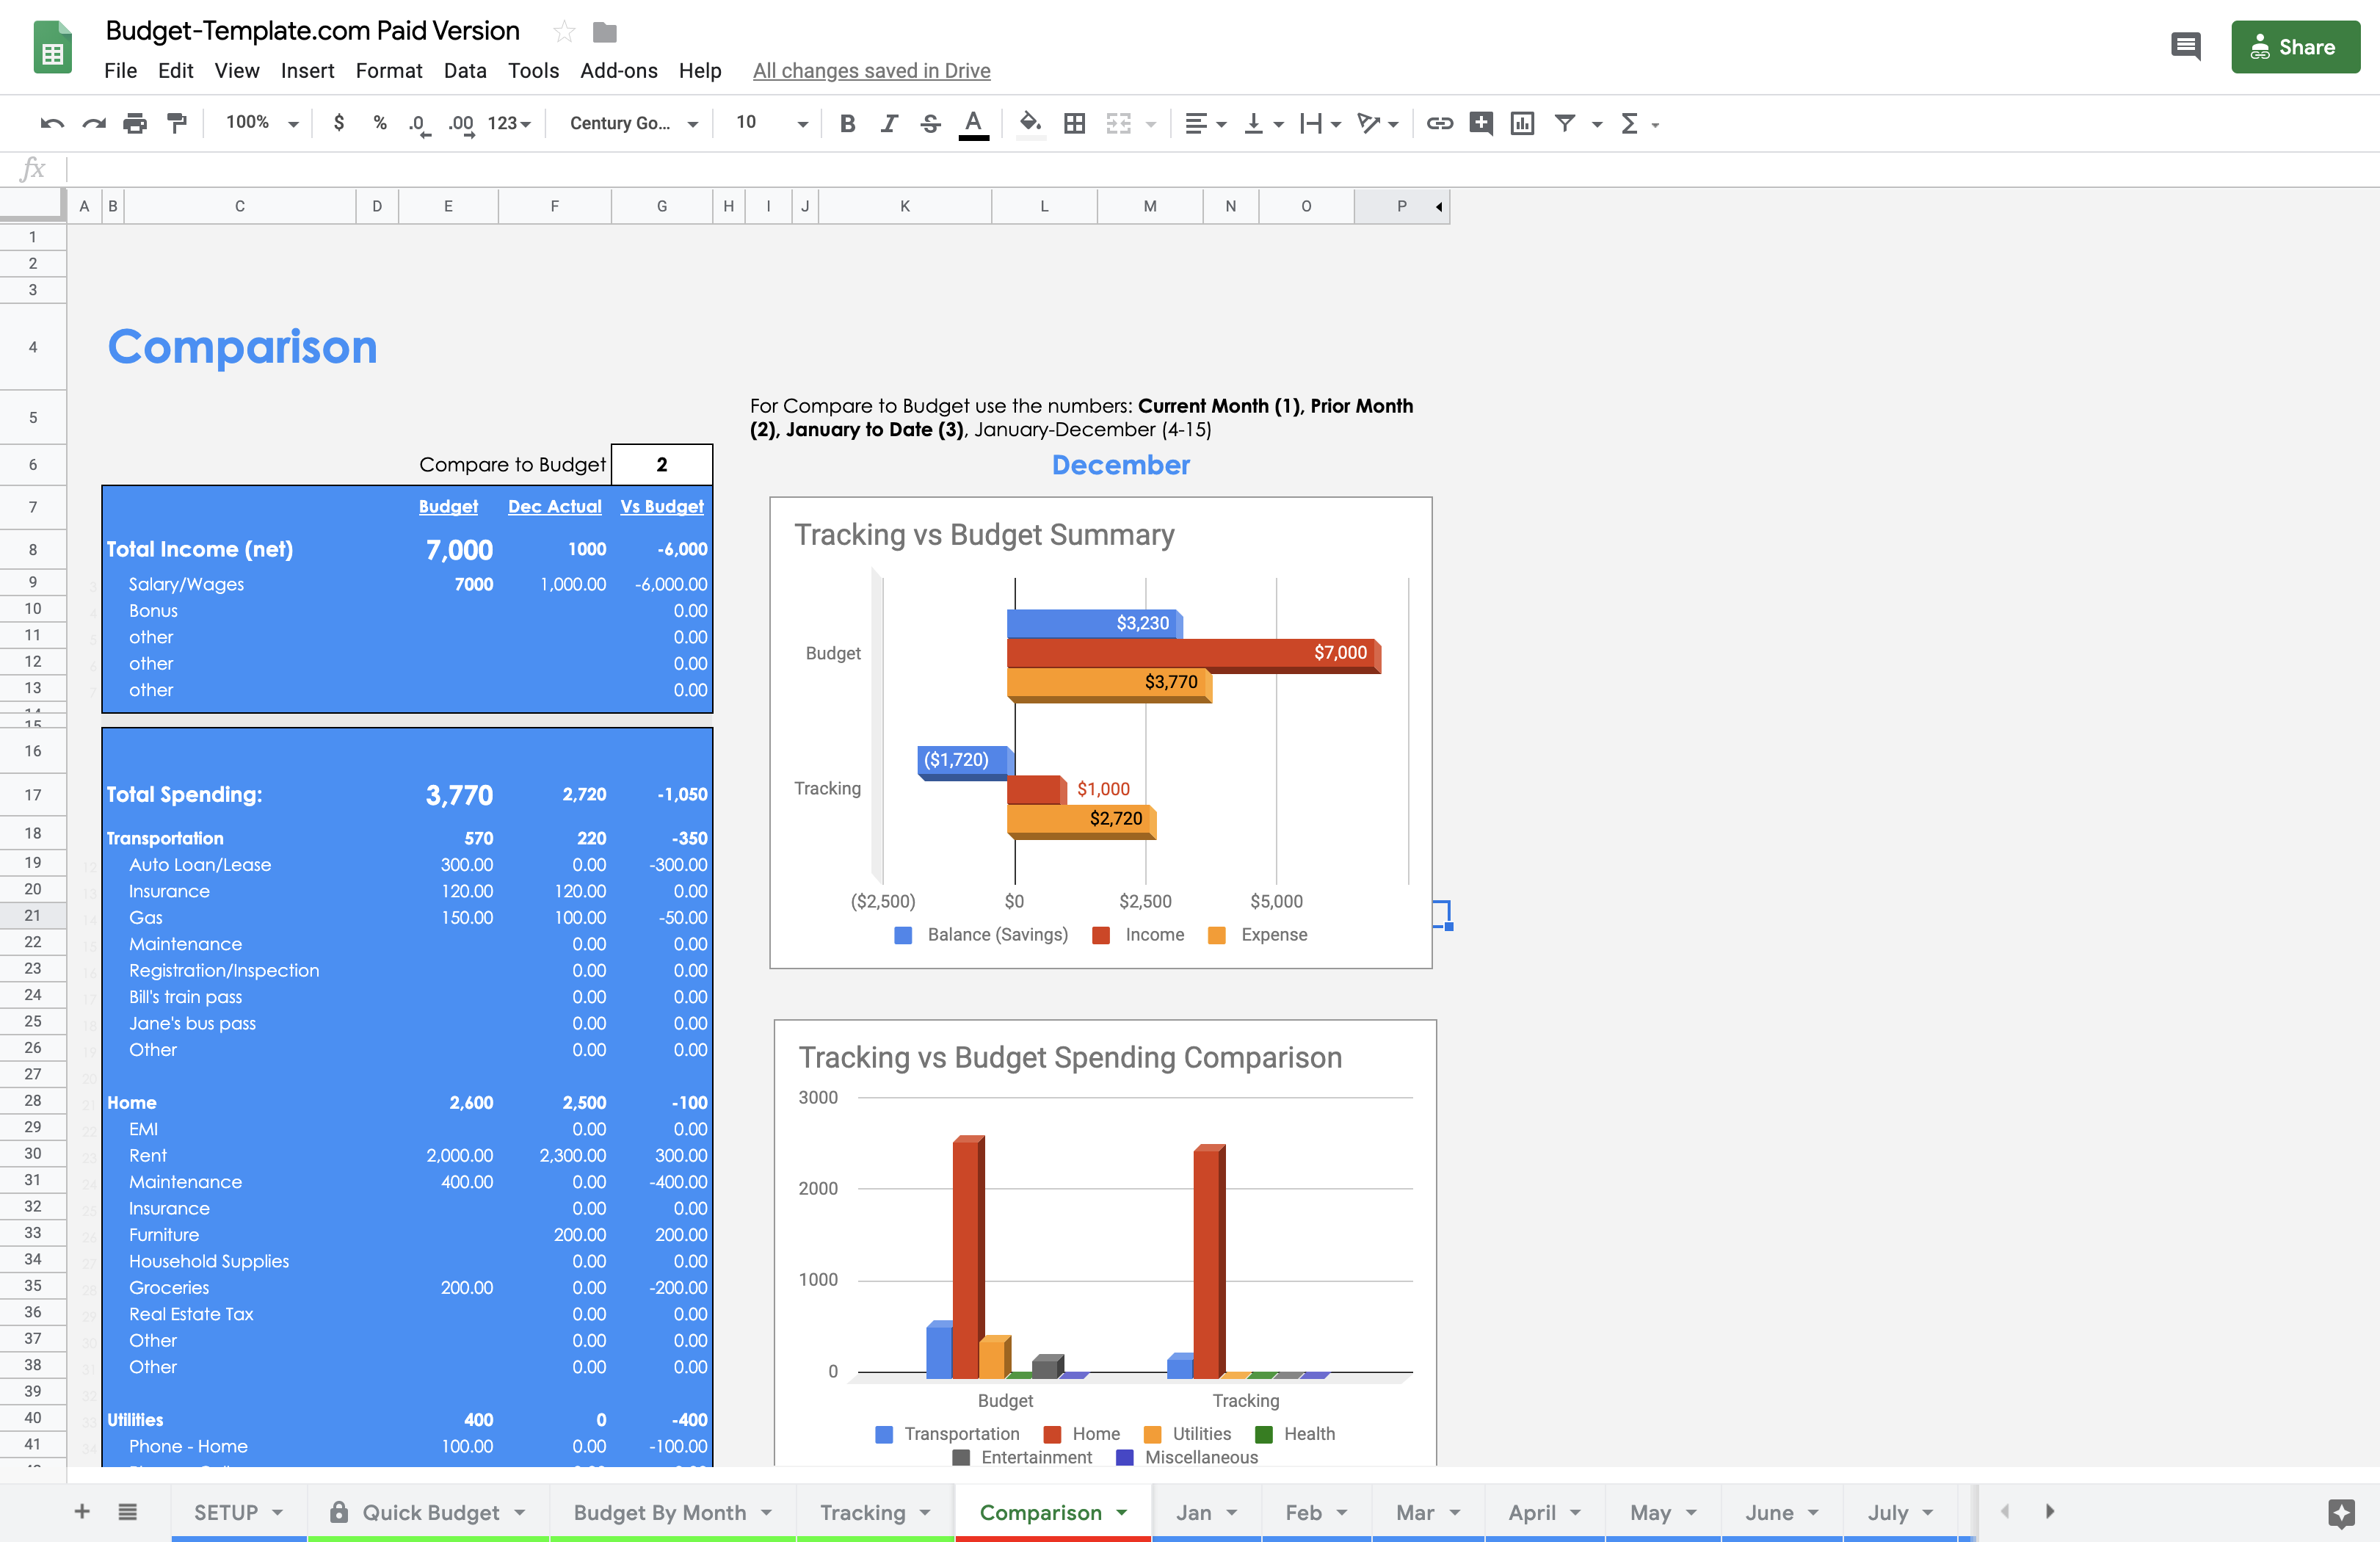Click the Undo icon in the toolbar

click(x=51, y=123)
